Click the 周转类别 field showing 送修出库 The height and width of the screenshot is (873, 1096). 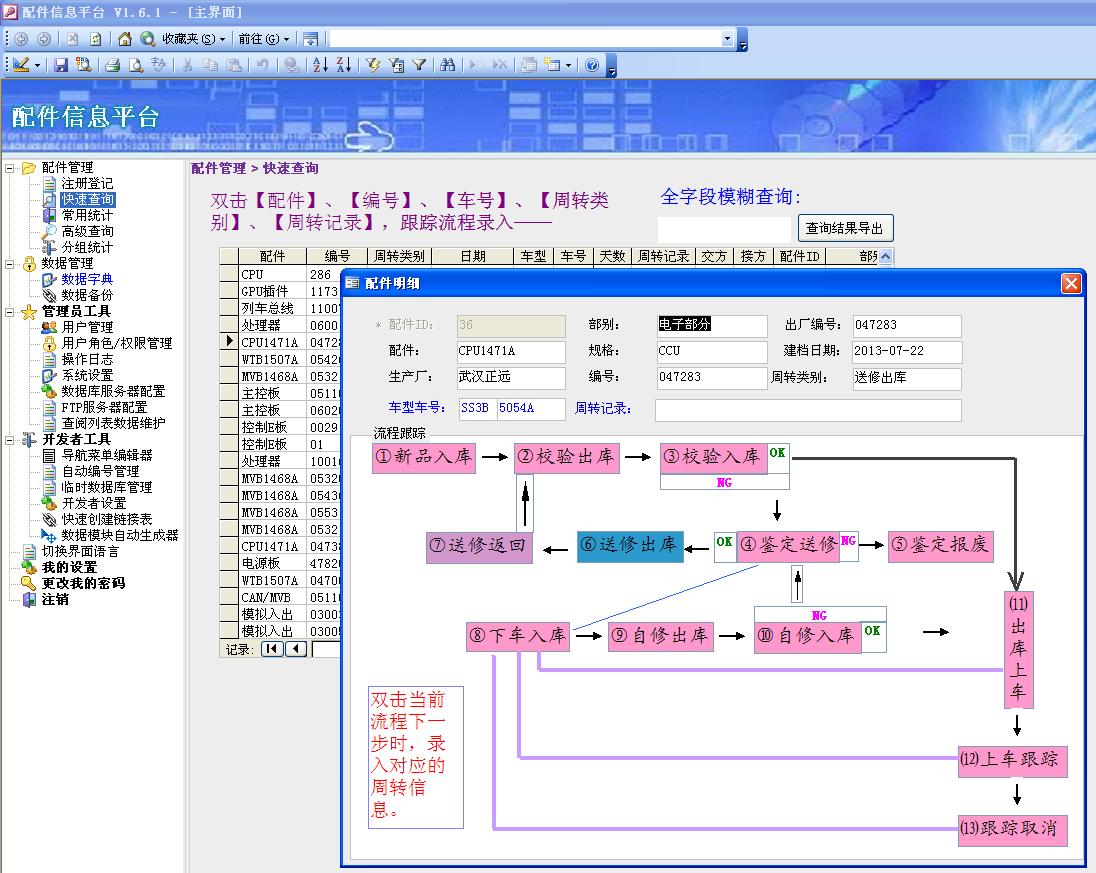point(907,378)
